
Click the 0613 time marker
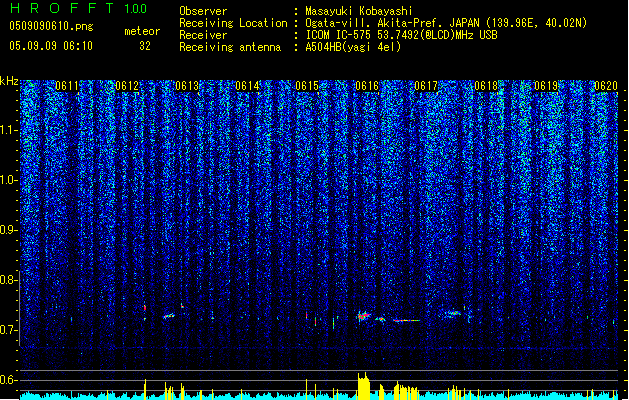point(187,86)
